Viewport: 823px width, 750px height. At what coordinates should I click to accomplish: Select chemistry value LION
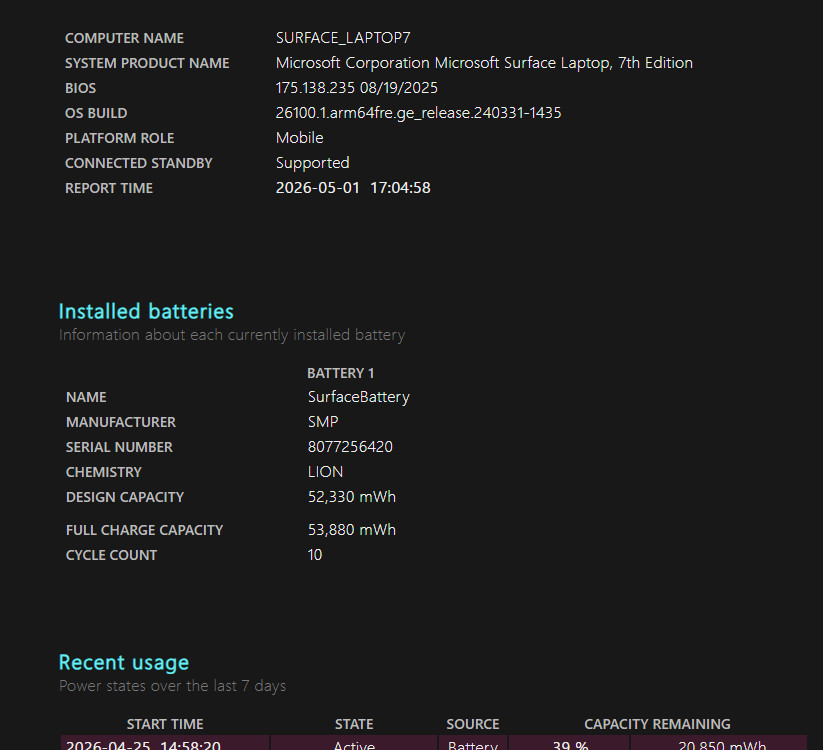[x=325, y=472]
